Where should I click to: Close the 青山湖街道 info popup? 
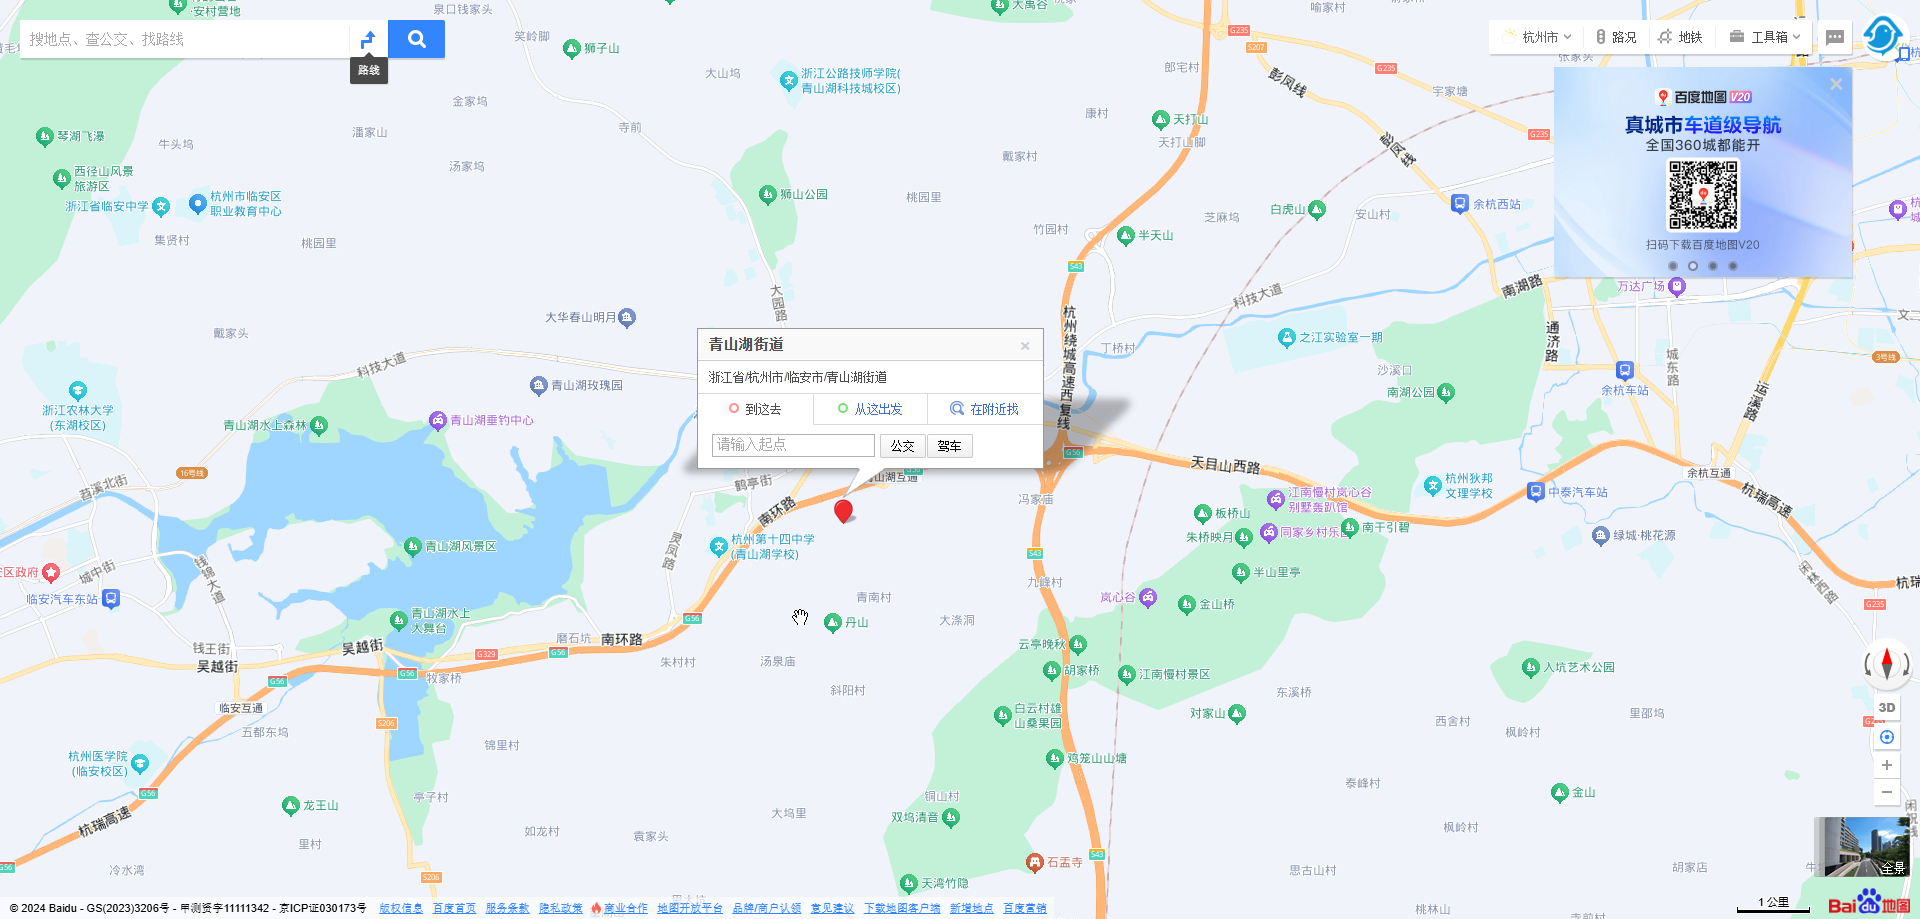tap(1025, 346)
